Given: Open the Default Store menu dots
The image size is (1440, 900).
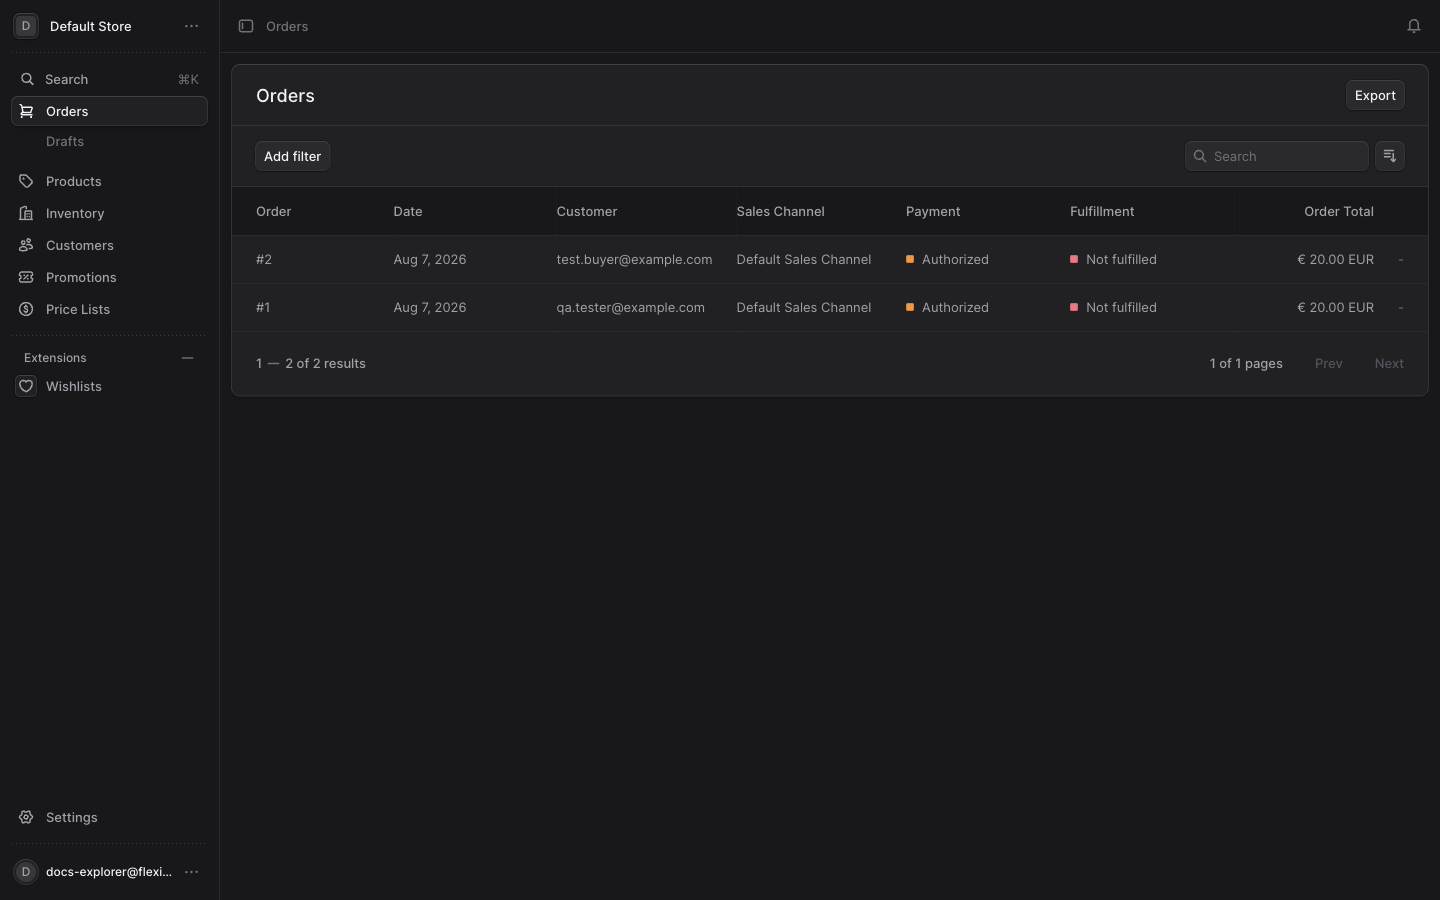Looking at the screenshot, I should click(x=191, y=26).
